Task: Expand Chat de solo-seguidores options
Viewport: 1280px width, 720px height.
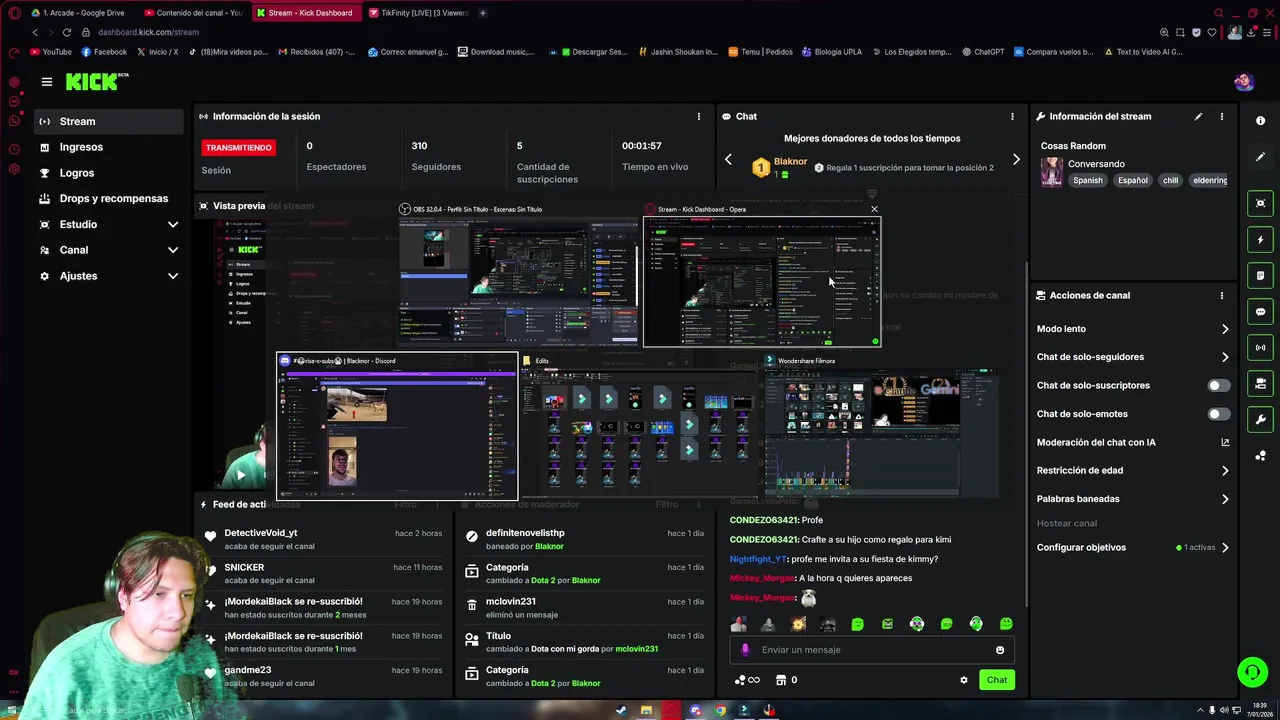Action: click(1225, 357)
